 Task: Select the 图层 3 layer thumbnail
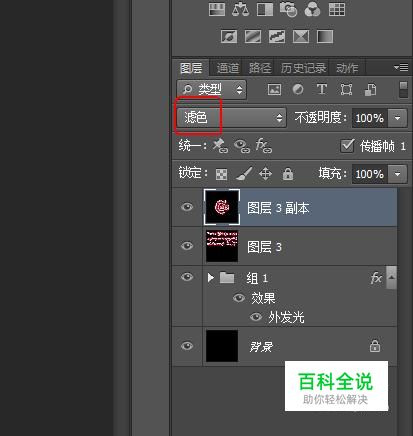(x=222, y=246)
